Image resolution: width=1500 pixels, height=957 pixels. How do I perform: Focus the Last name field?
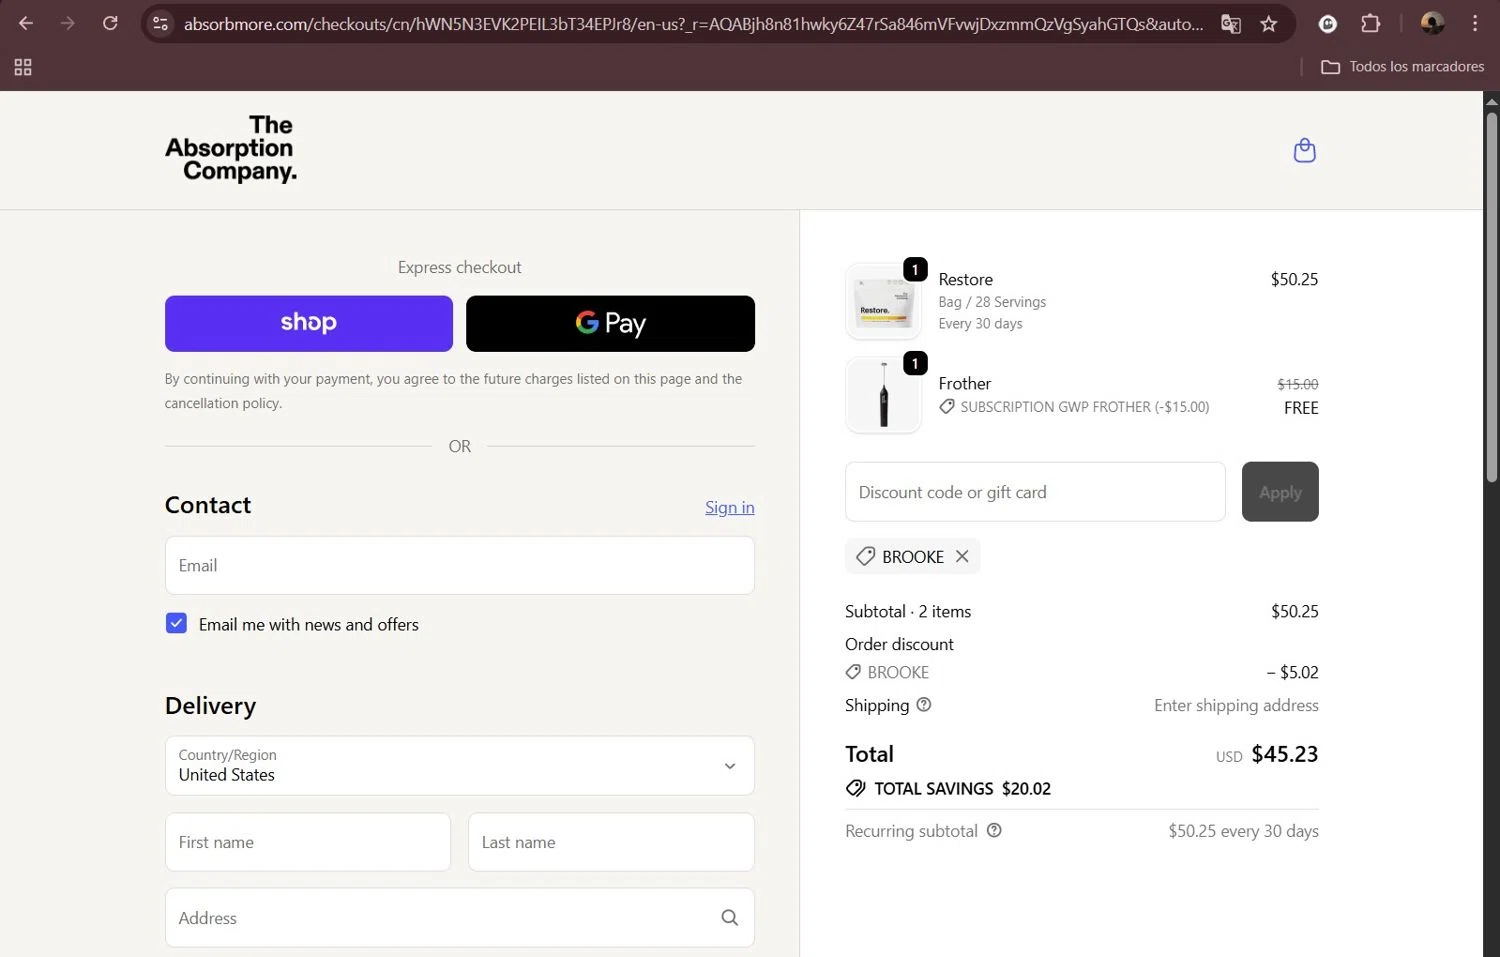[611, 842]
